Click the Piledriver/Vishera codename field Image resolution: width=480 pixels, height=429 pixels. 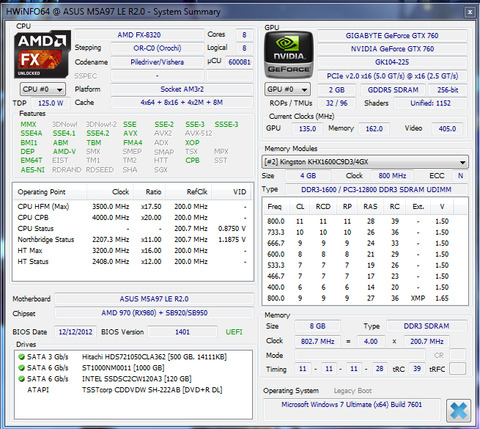[x=157, y=62]
